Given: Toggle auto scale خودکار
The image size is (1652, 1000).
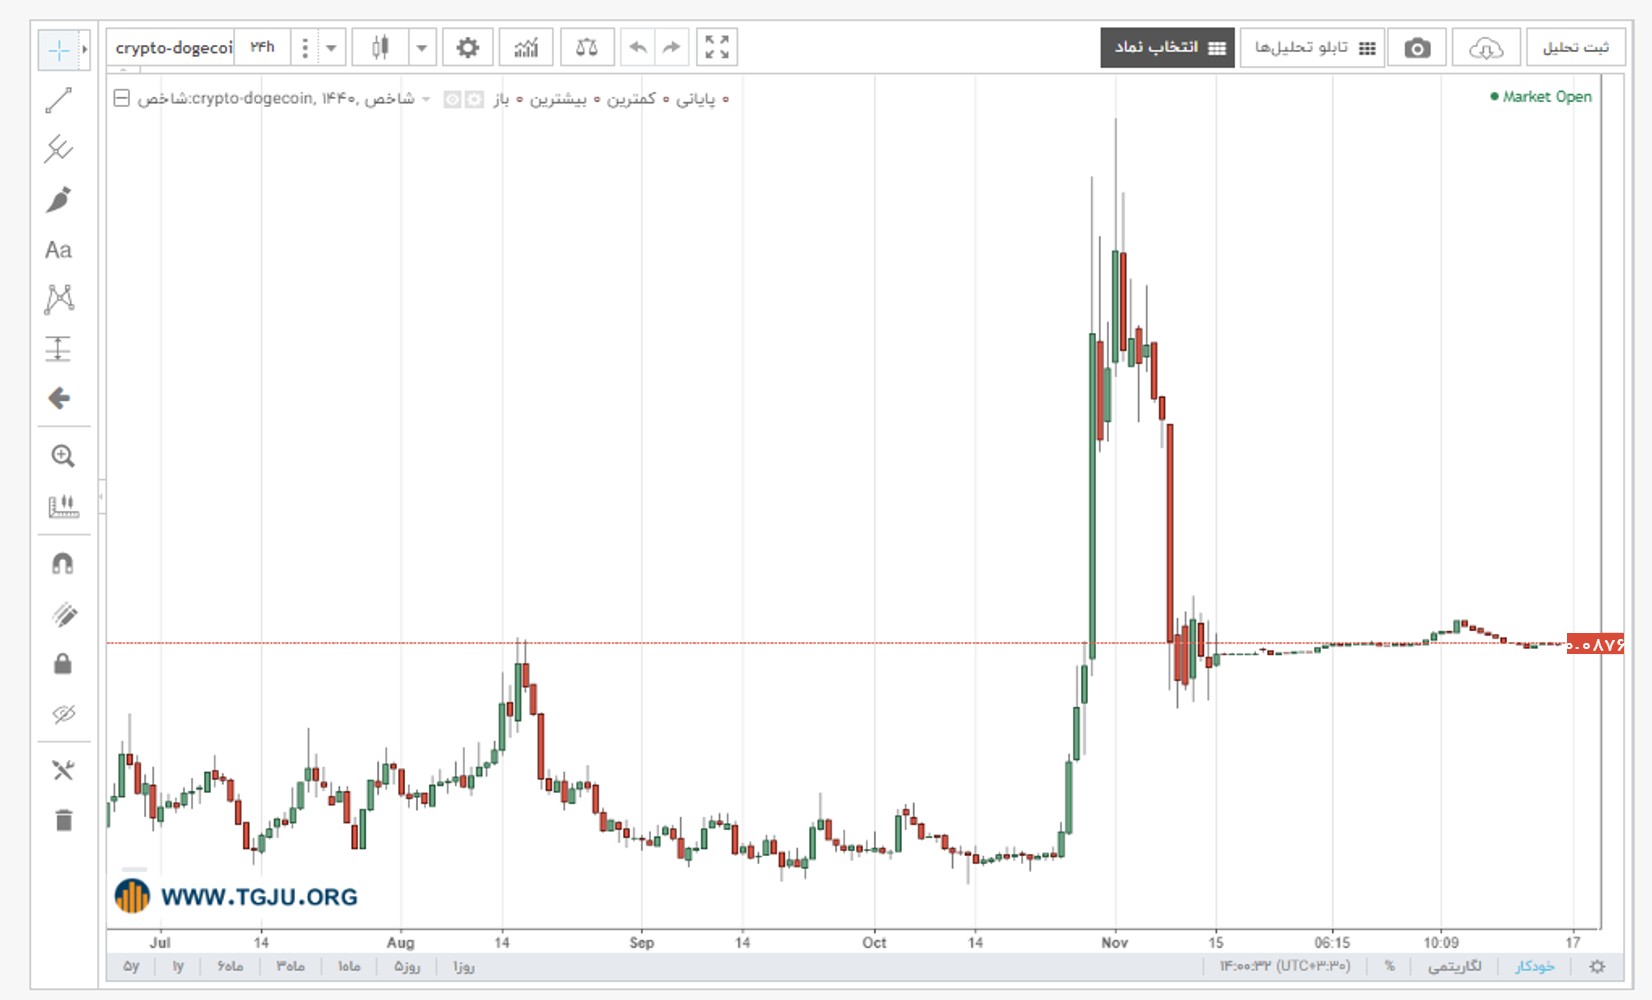Looking at the screenshot, I should (1535, 966).
